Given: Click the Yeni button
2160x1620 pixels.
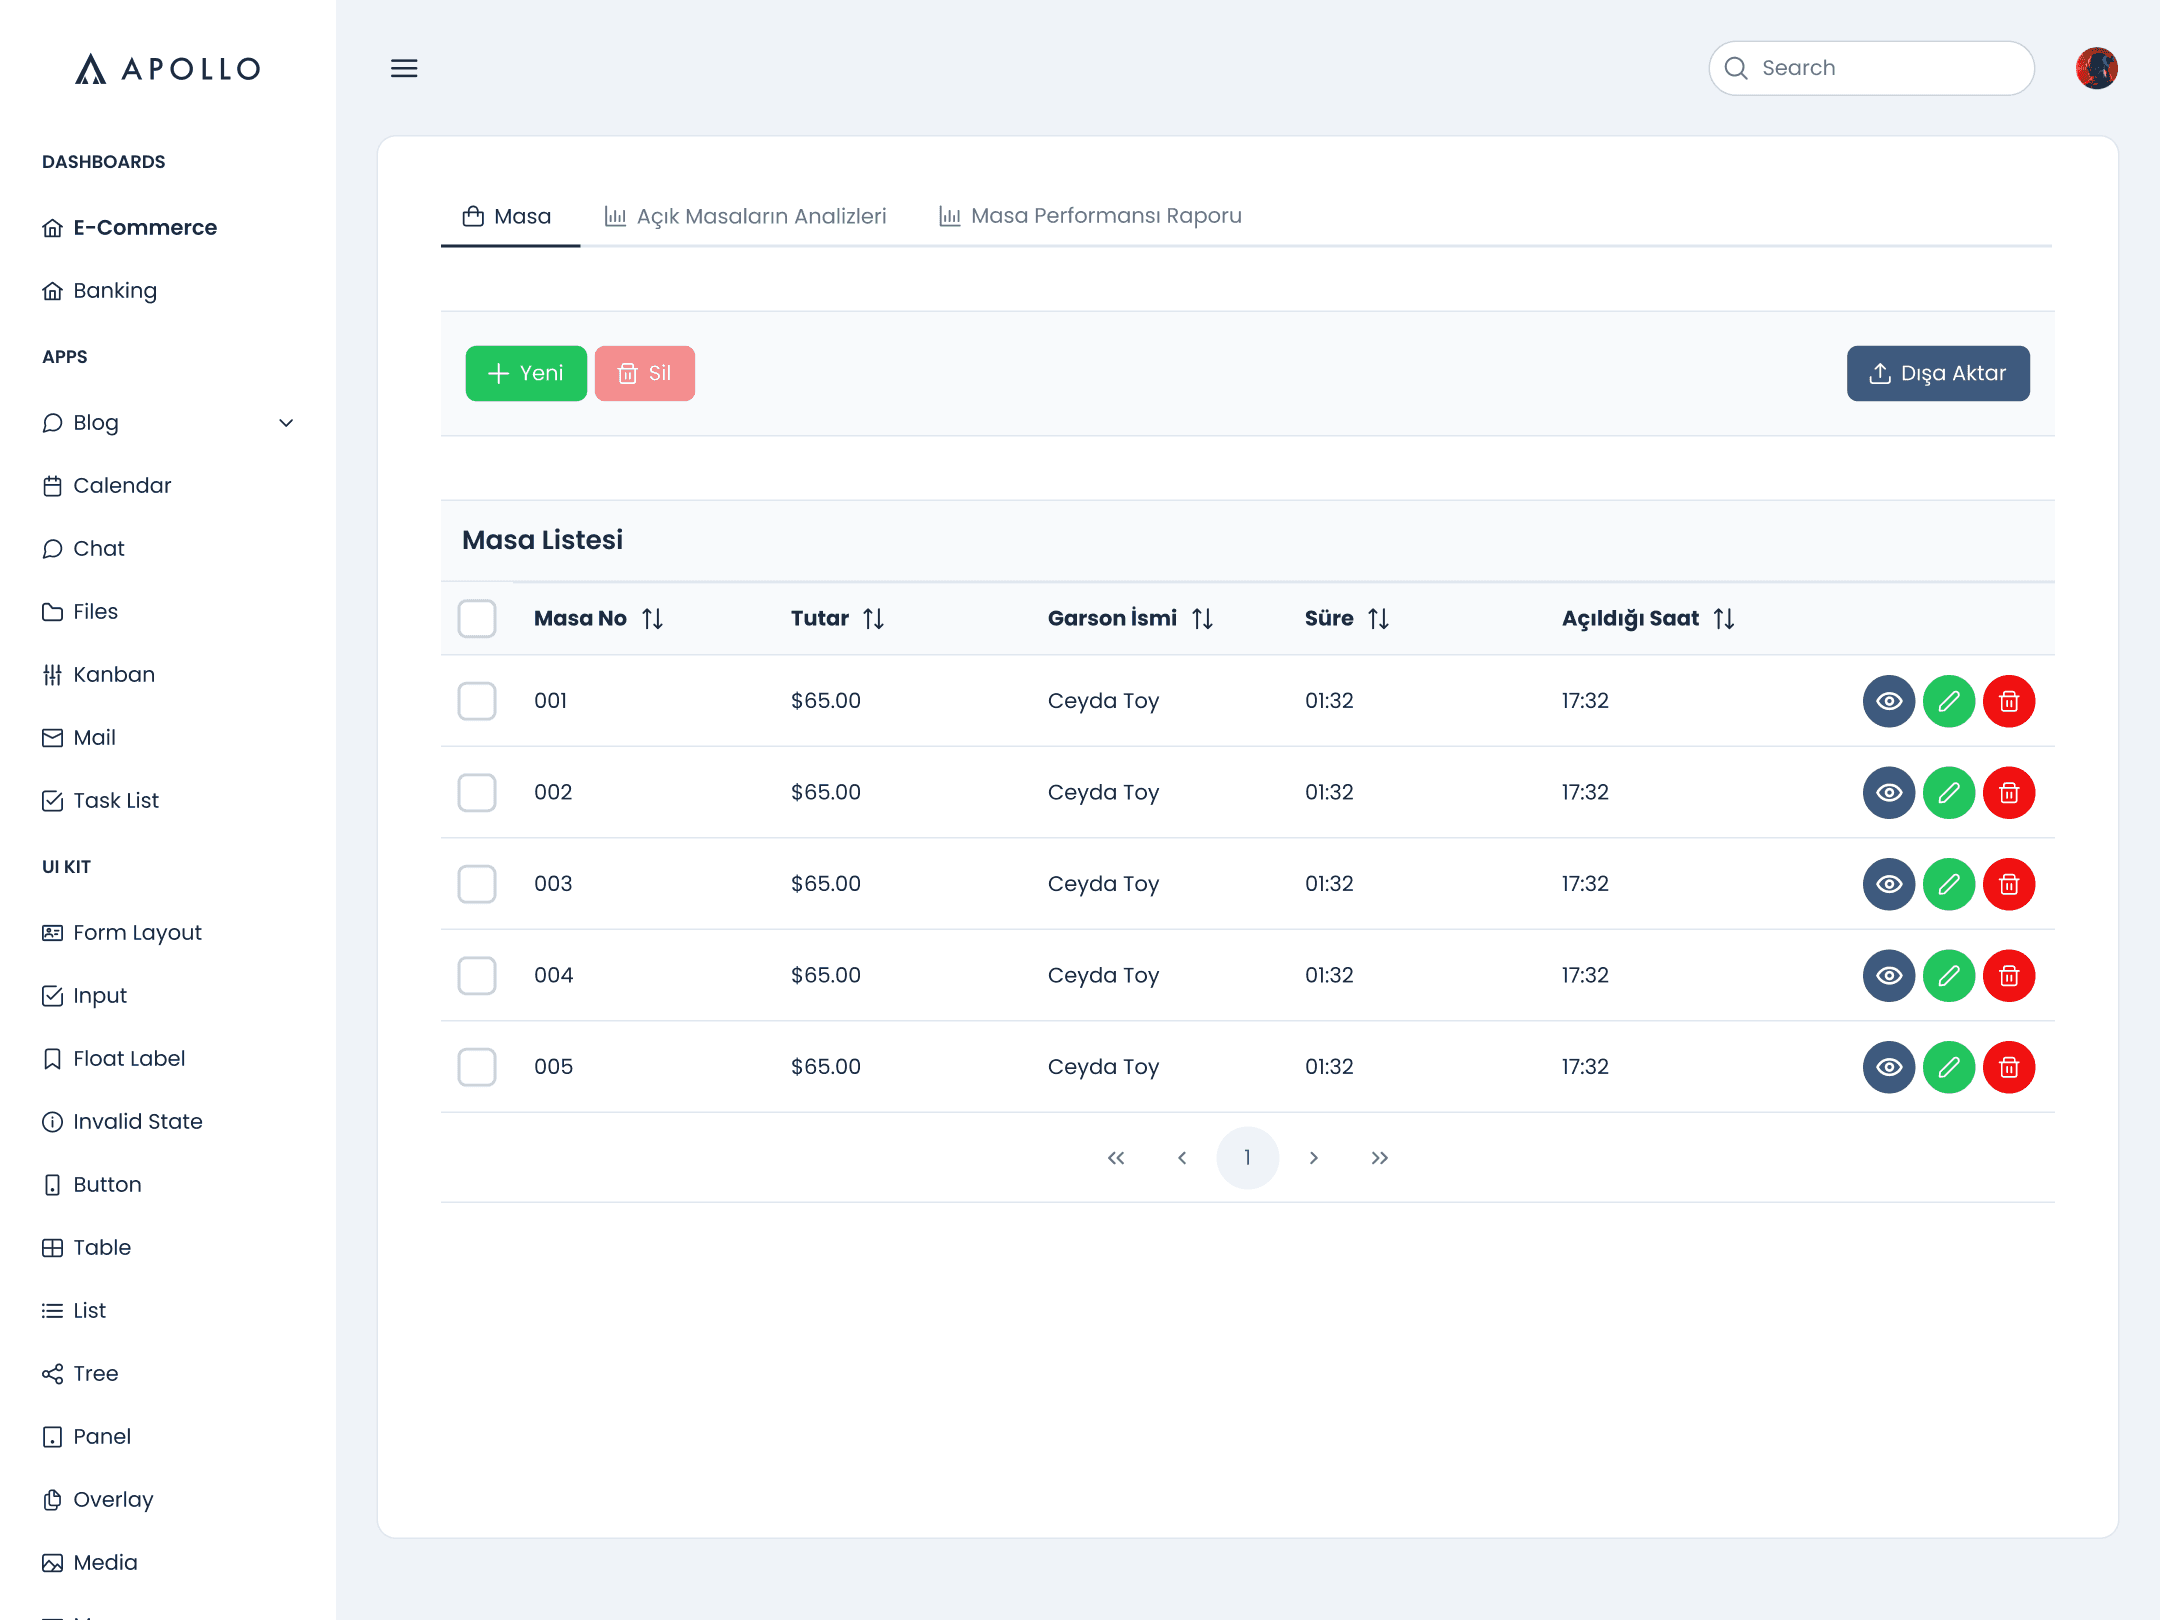Looking at the screenshot, I should coord(526,374).
